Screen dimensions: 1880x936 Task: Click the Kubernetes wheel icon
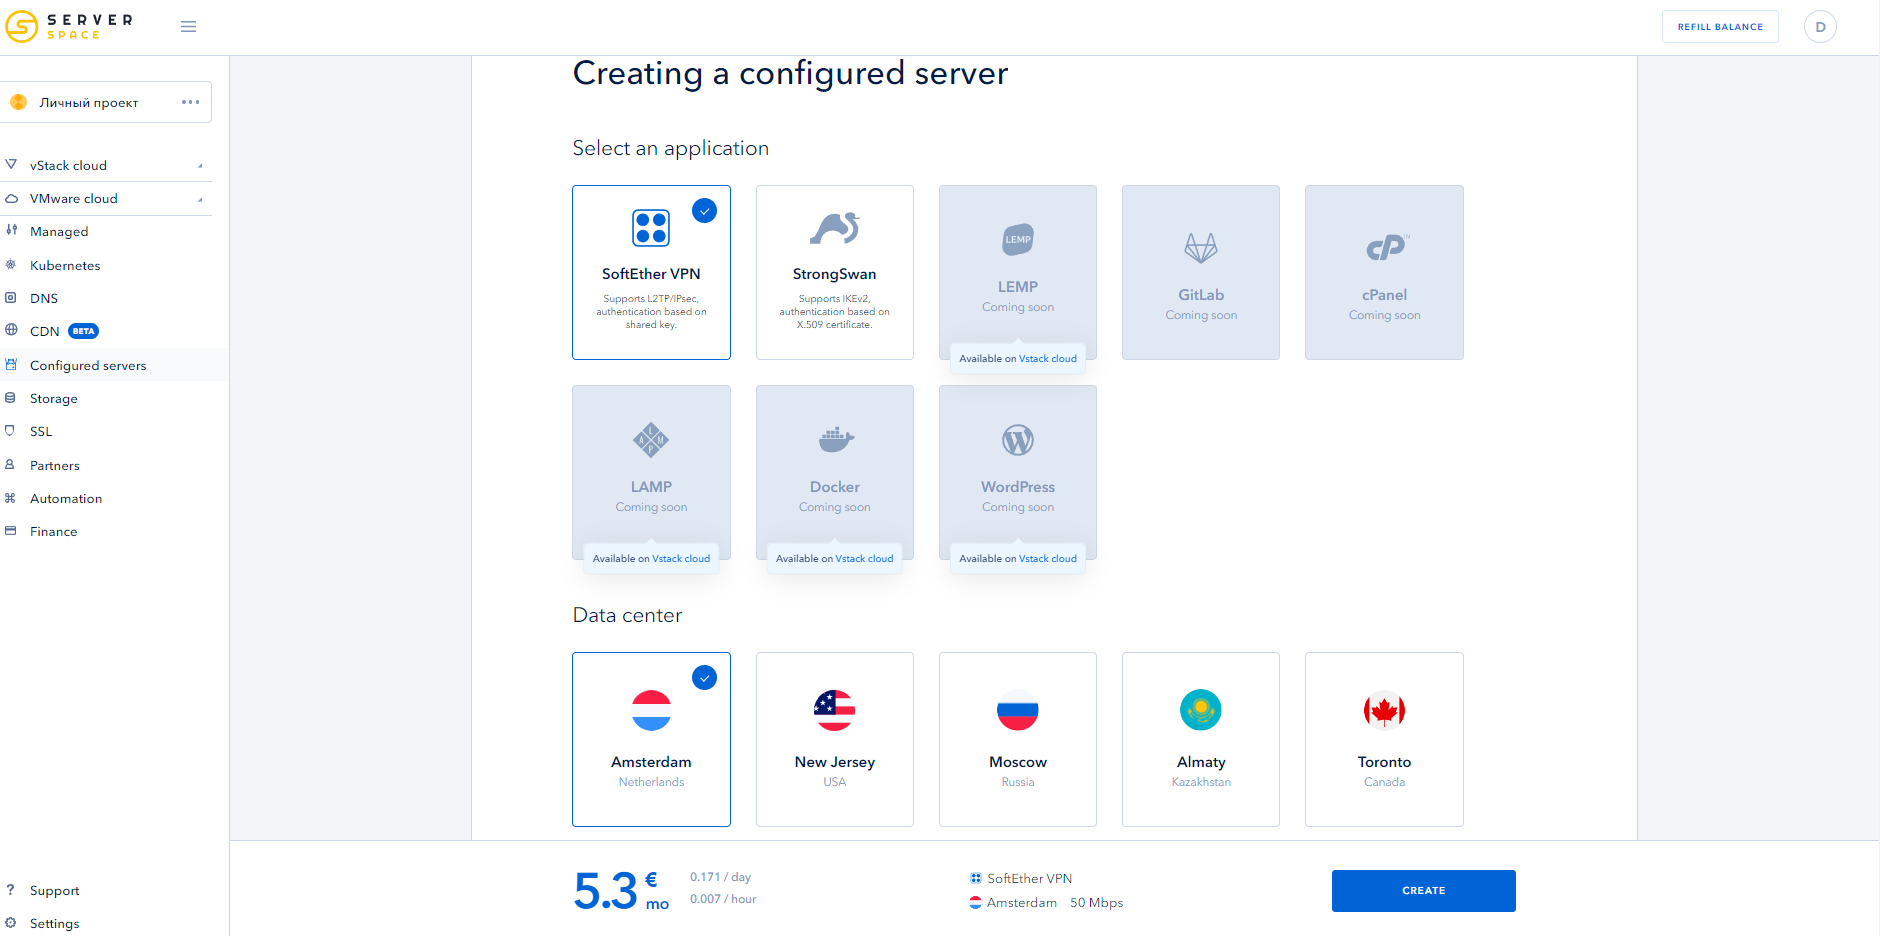click(x=11, y=264)
